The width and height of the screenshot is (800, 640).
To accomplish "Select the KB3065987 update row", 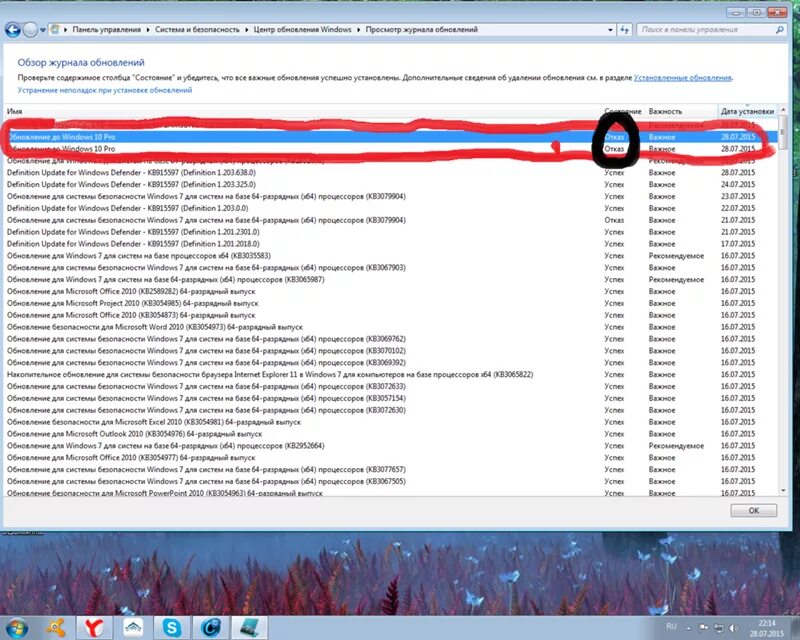I will pyautogui.click(x=391, y=279).
